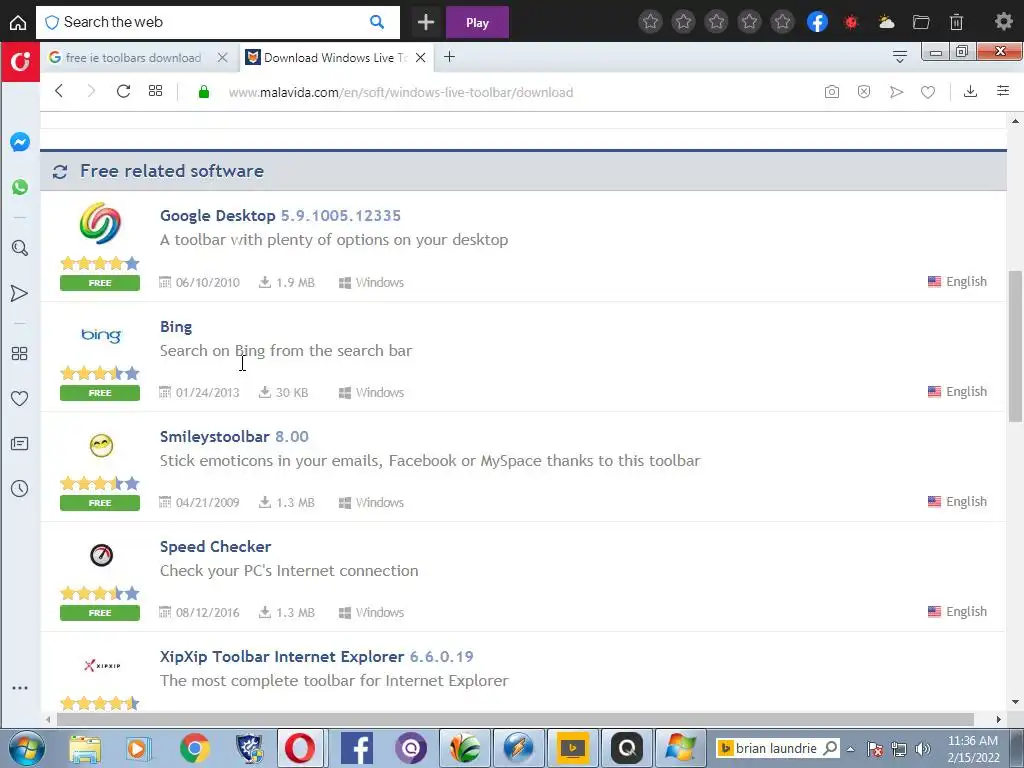The height and width of the screenshot is (768, 1024).
Task: Click the Bing logo thumbnail
Action: point(101,335)
